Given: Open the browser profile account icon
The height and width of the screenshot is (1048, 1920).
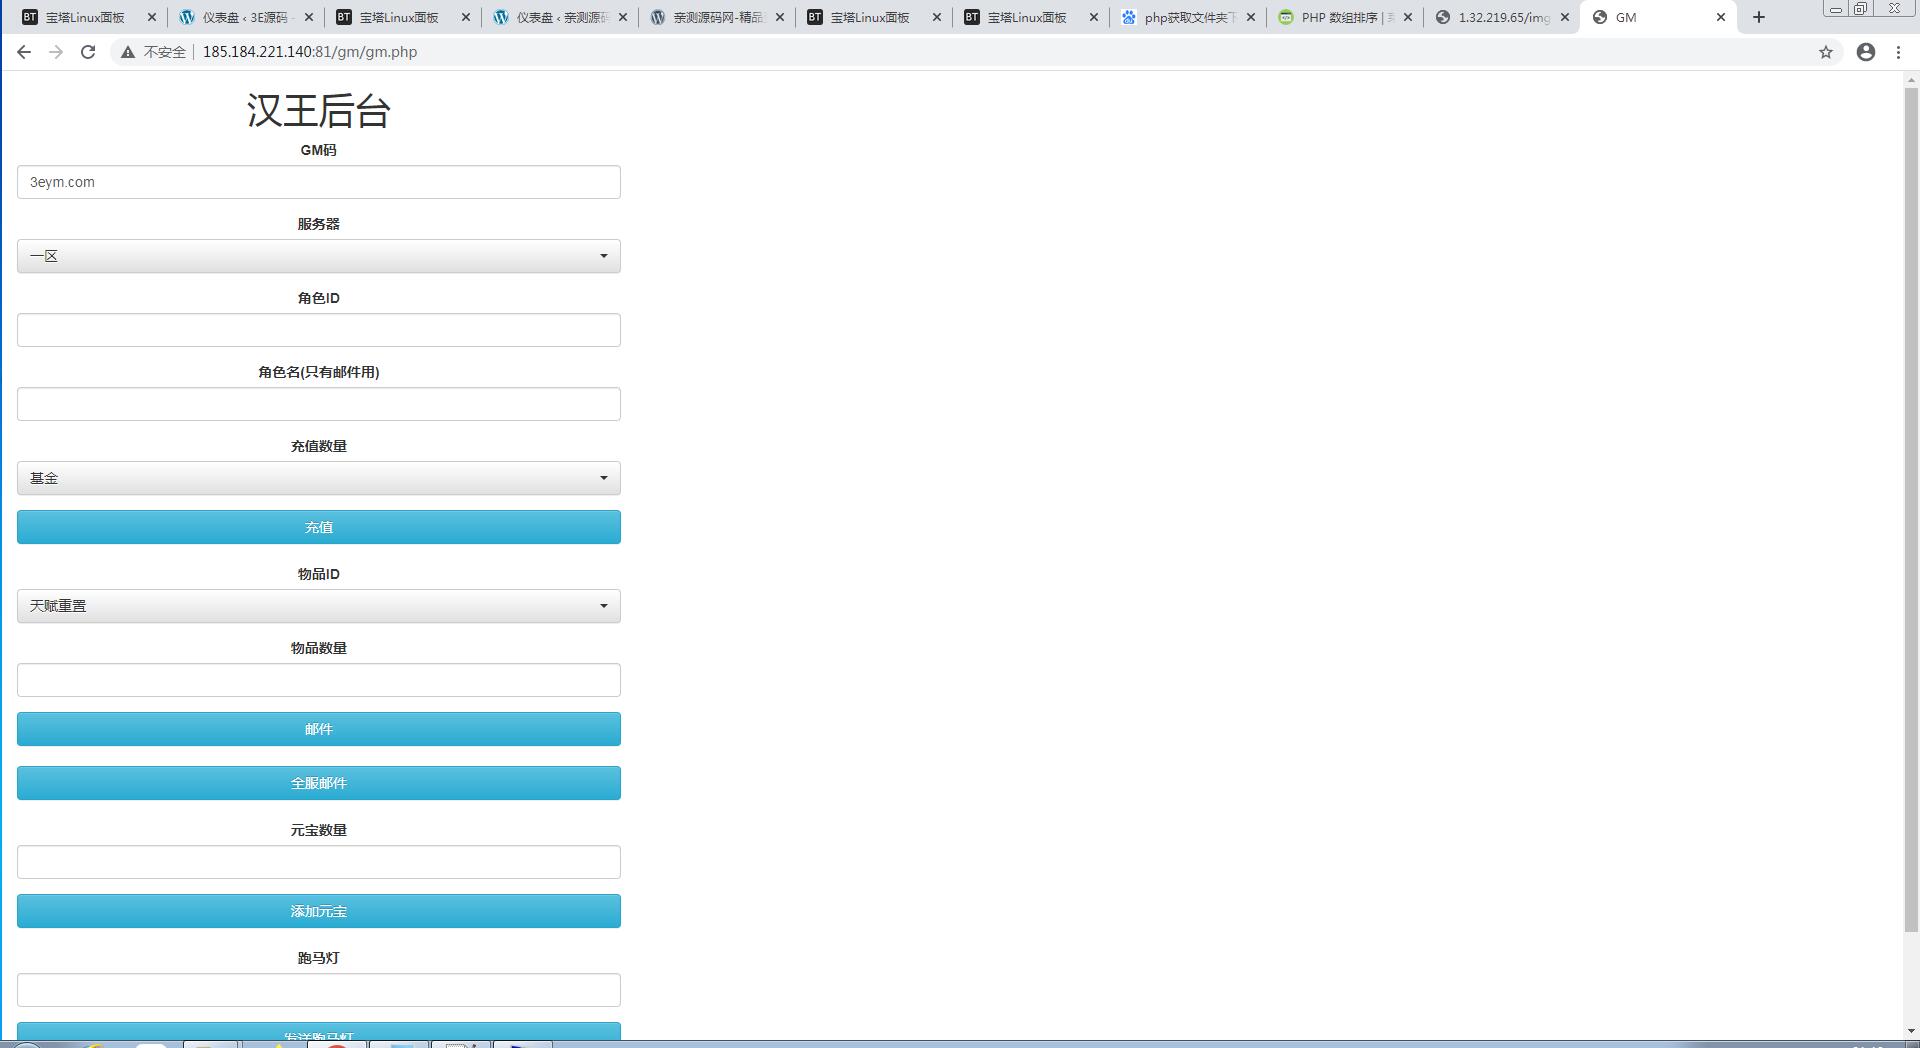Looking at the screenshot, I should tap(1866, 52).
